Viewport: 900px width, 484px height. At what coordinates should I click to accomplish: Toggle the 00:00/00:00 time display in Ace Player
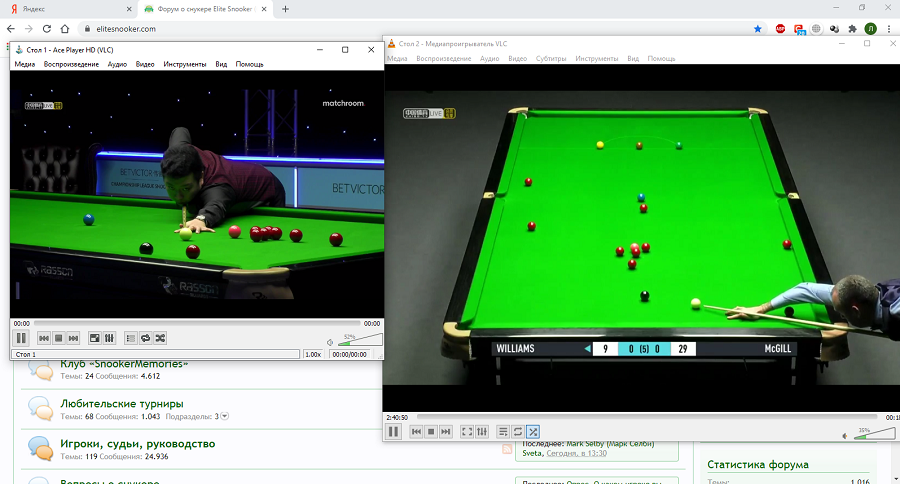tap(350, 354)
